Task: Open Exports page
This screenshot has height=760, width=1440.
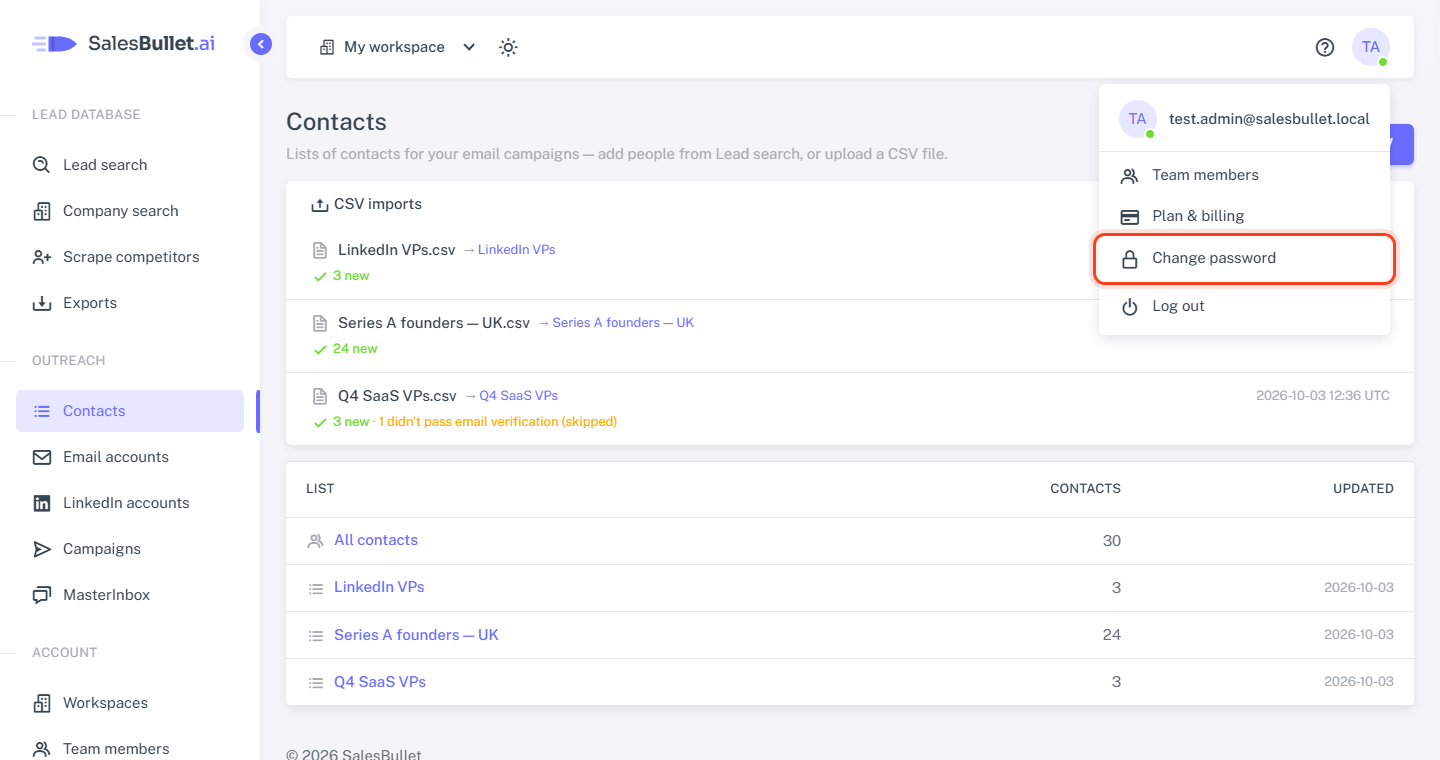Action: click(x=130, y=303)
